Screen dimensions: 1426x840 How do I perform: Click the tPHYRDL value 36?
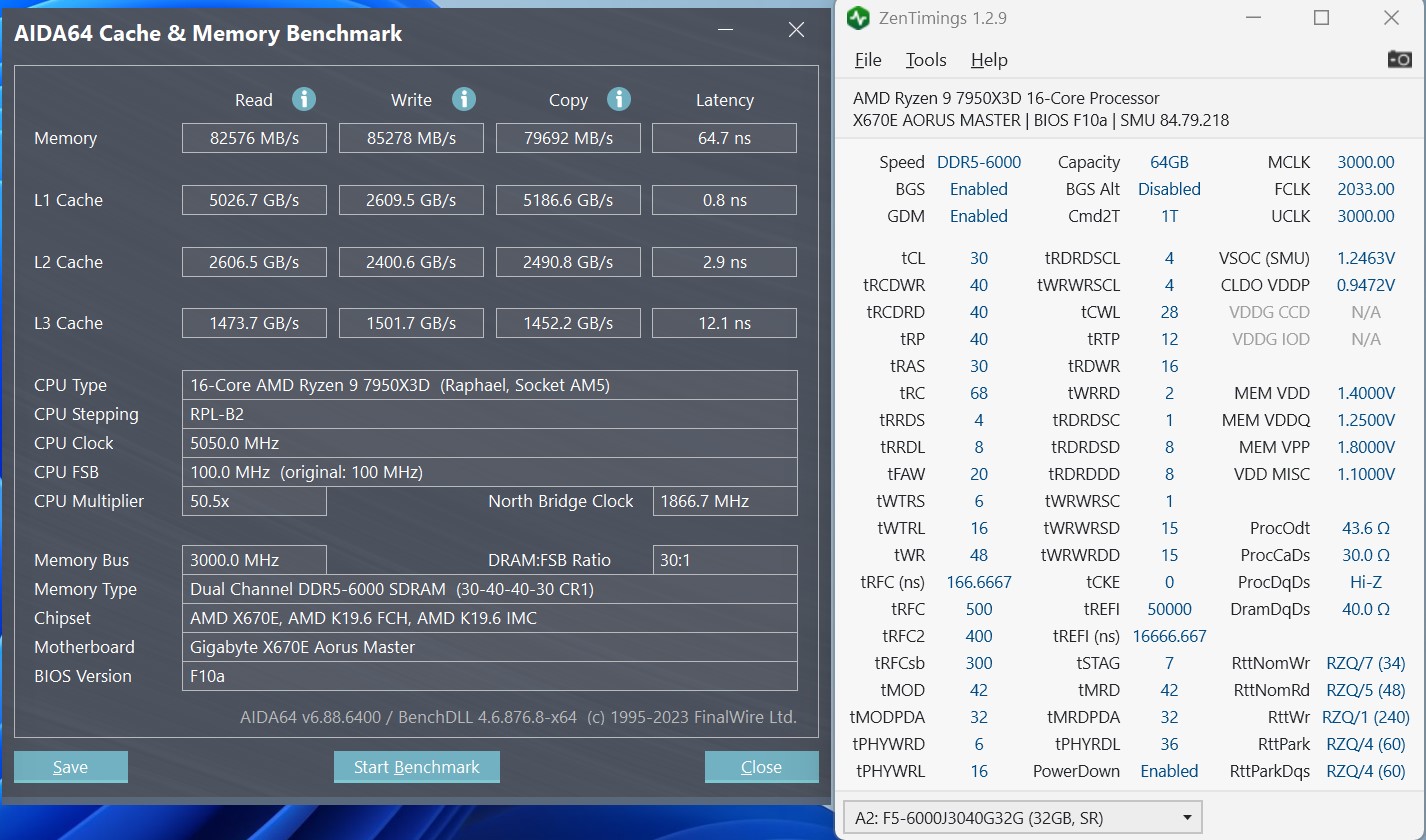(1169, 744)
